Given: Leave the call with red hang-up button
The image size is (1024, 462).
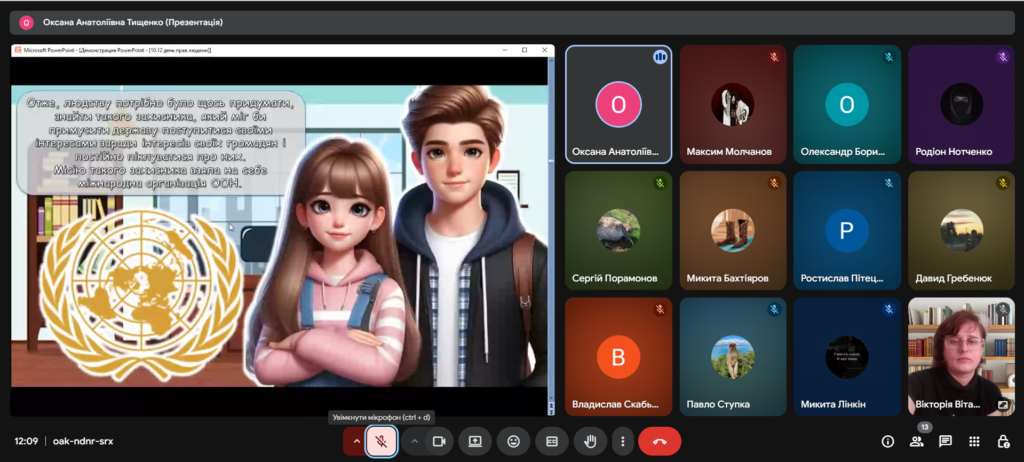Looking at the screenshot, I should coord(659,441).
